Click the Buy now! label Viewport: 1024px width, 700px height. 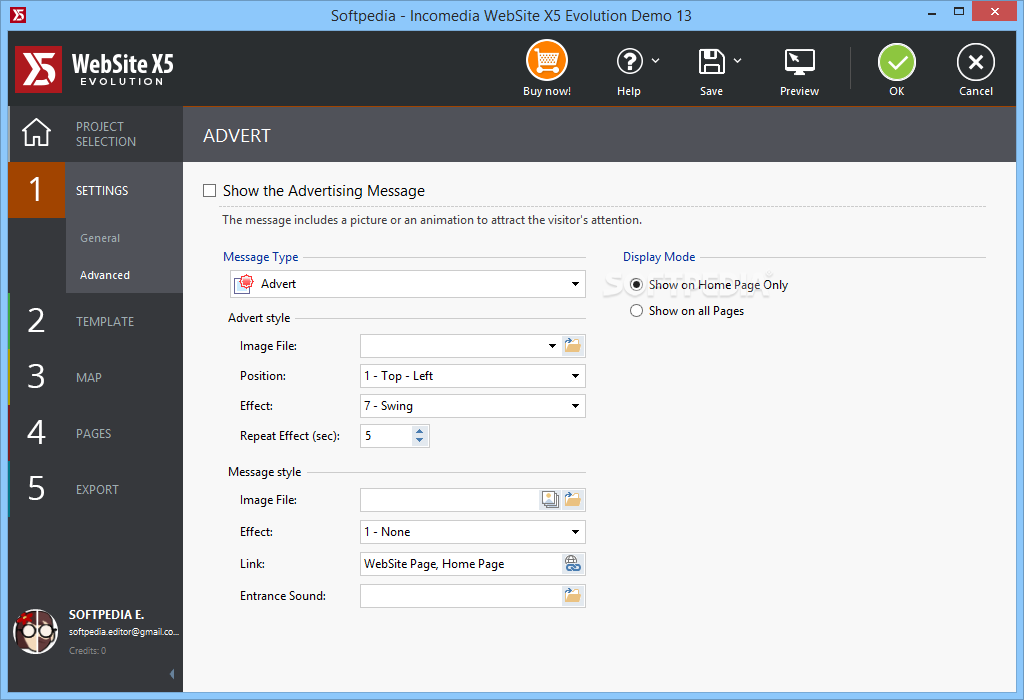tap(547, 91)
